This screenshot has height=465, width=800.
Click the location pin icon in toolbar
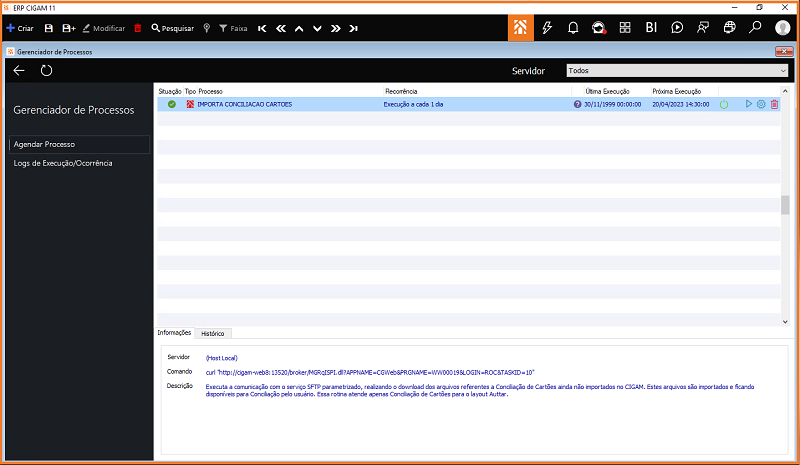pos(207,28)
